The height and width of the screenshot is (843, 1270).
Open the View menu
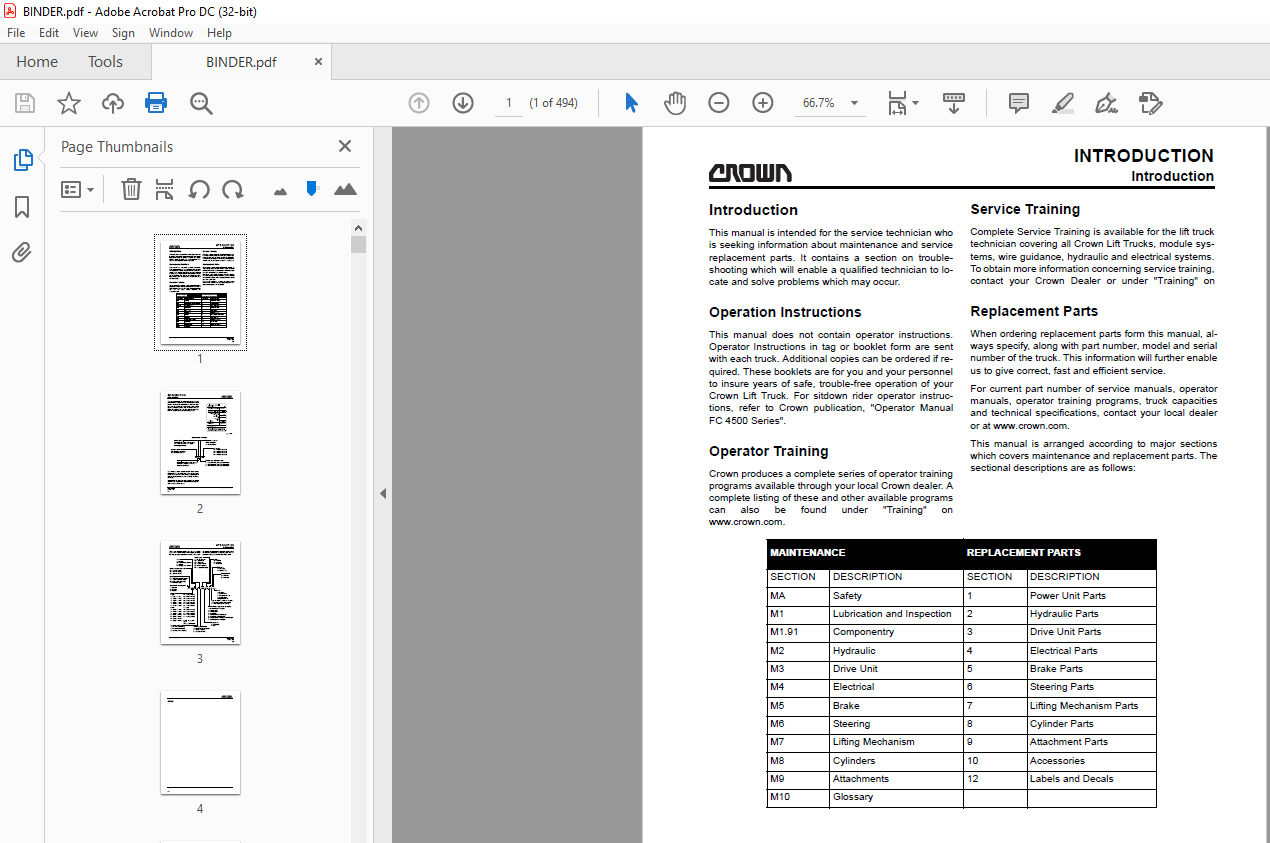tap(85, 33)
